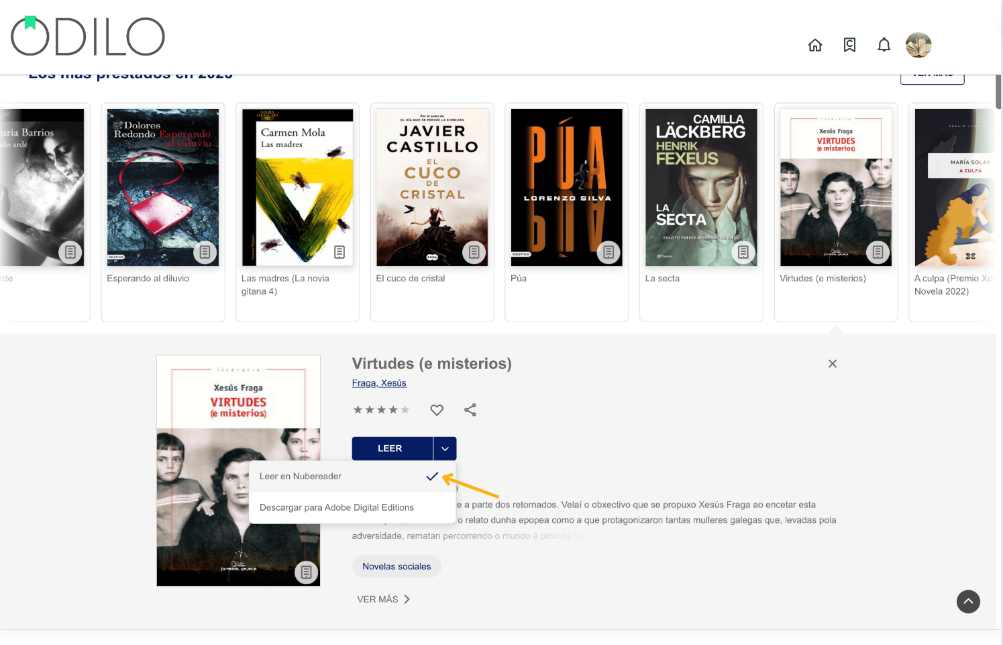The height and width of the screenshot is (645, 1003).
Task: Click the ebook format icon on Púa's cover
Action: [609, 253]
